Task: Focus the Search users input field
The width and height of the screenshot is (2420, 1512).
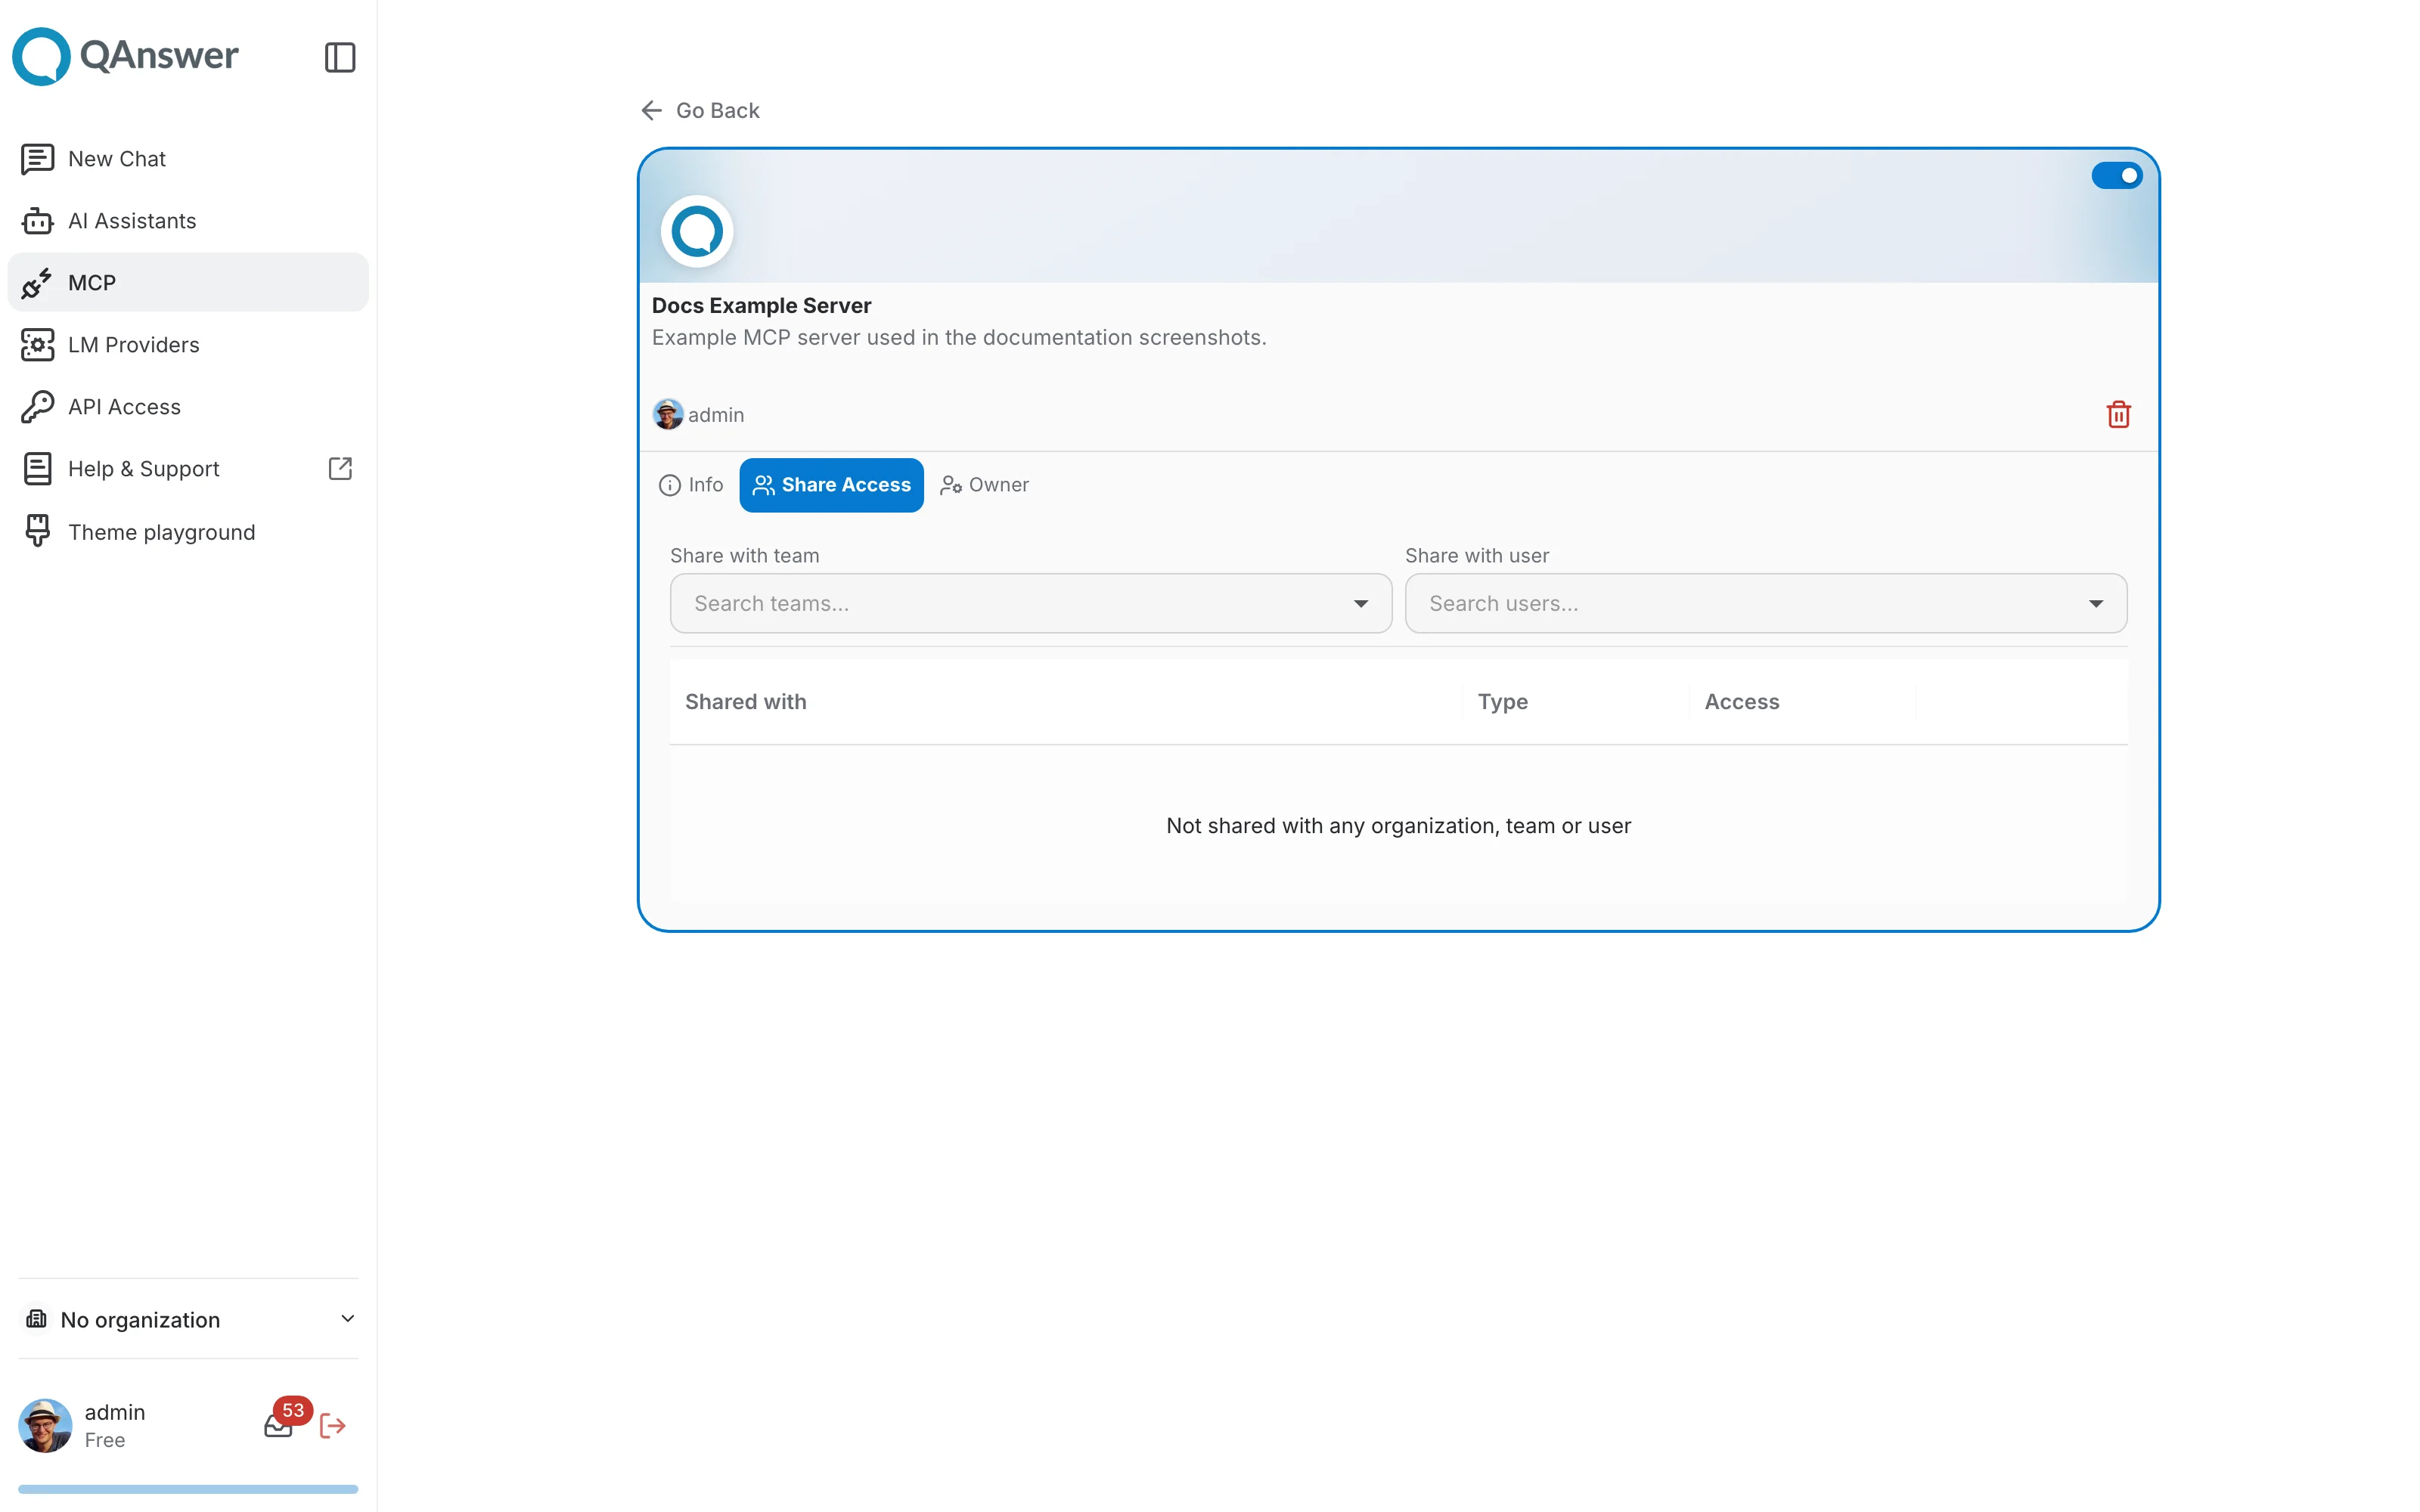Action: [x=1766, y=603]
